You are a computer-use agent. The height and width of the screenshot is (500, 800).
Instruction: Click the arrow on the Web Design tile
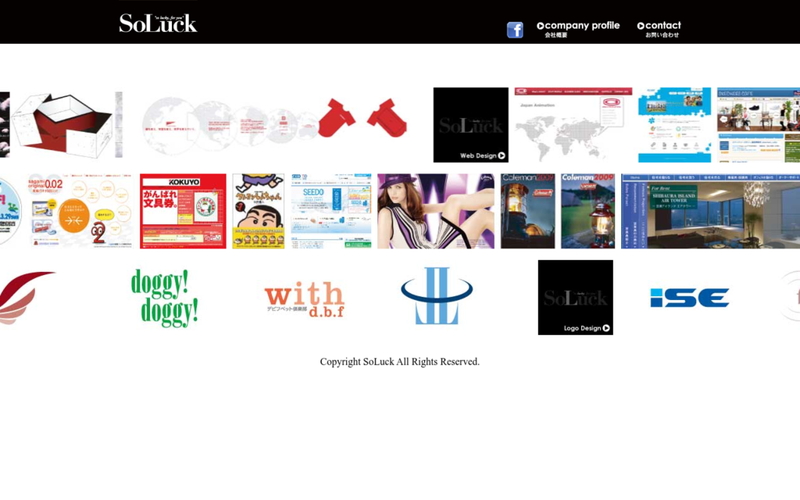point(502,156)
